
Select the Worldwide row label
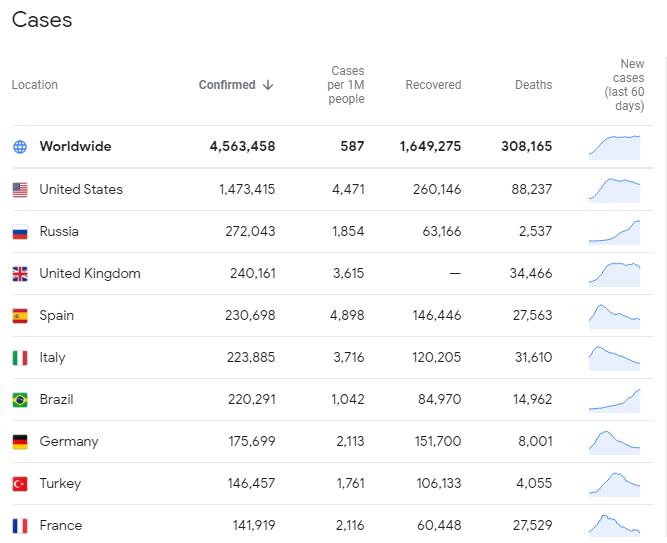click(75, 147)
